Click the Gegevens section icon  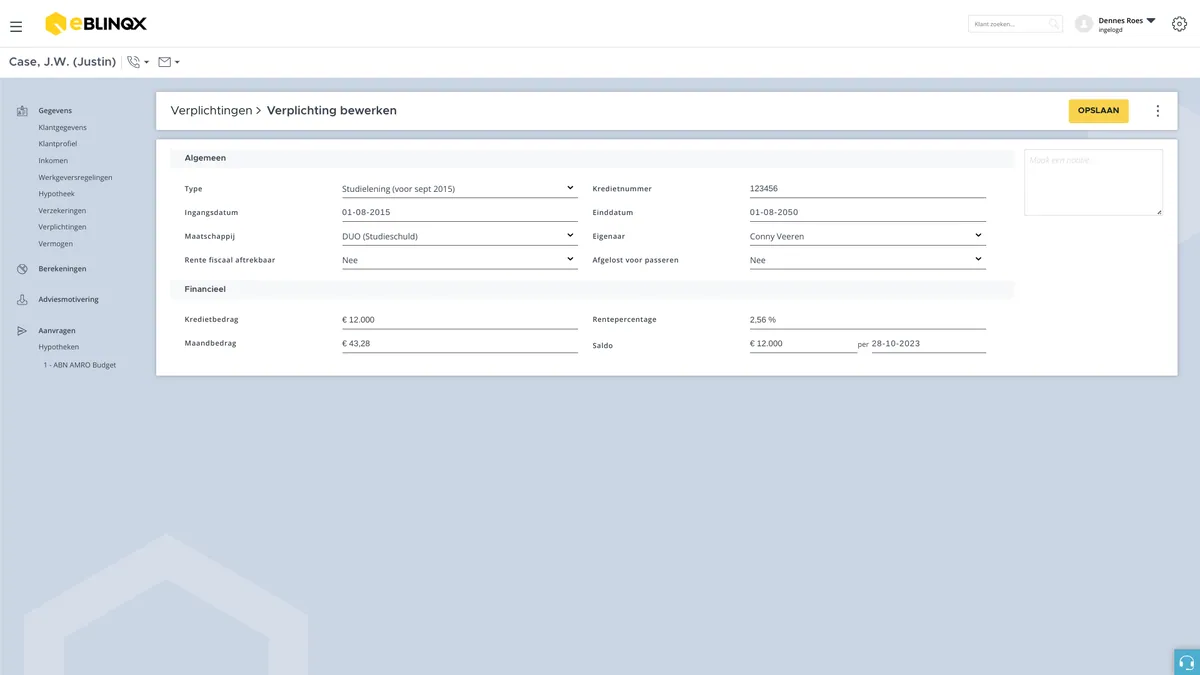[22, 111]
